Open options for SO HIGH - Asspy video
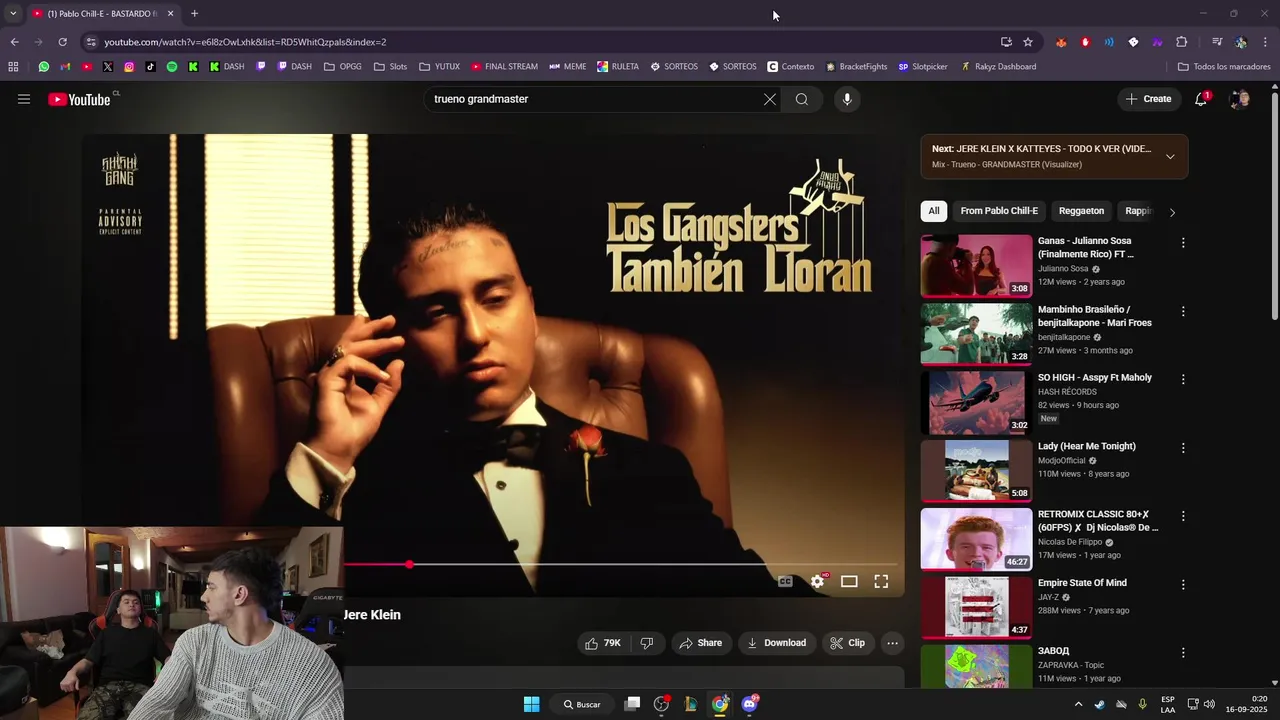 pos(1183,379)
